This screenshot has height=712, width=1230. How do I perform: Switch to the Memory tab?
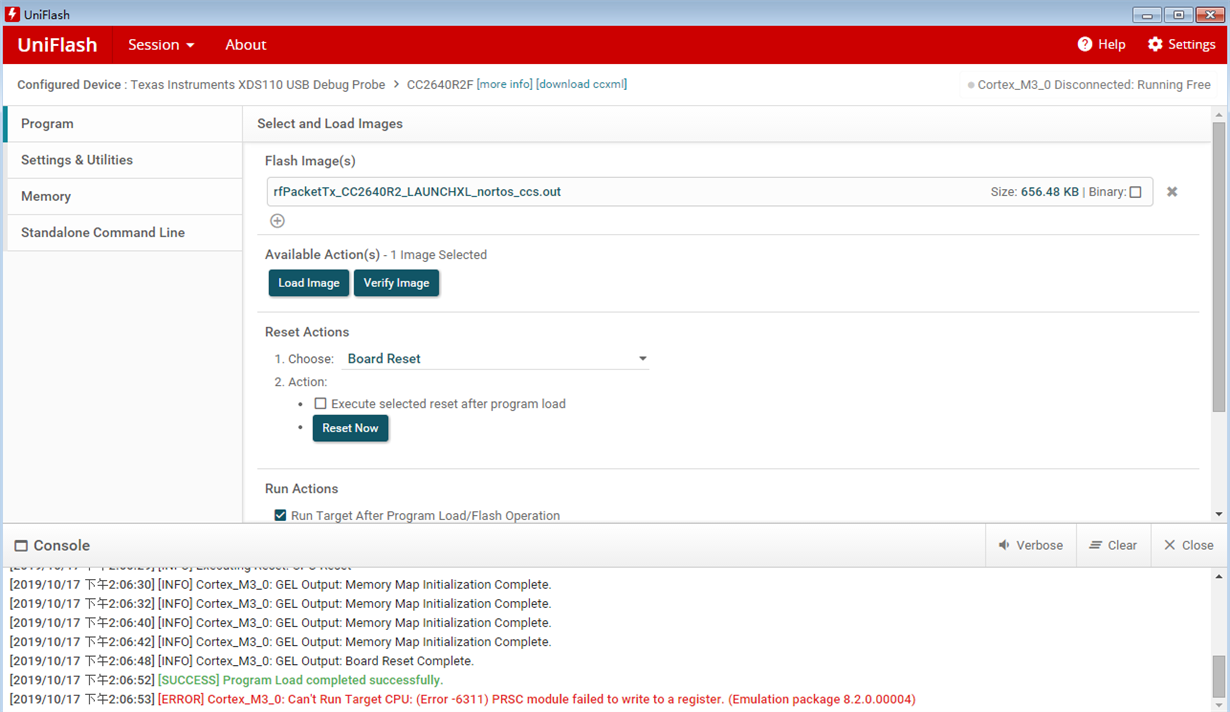point(122,196)
